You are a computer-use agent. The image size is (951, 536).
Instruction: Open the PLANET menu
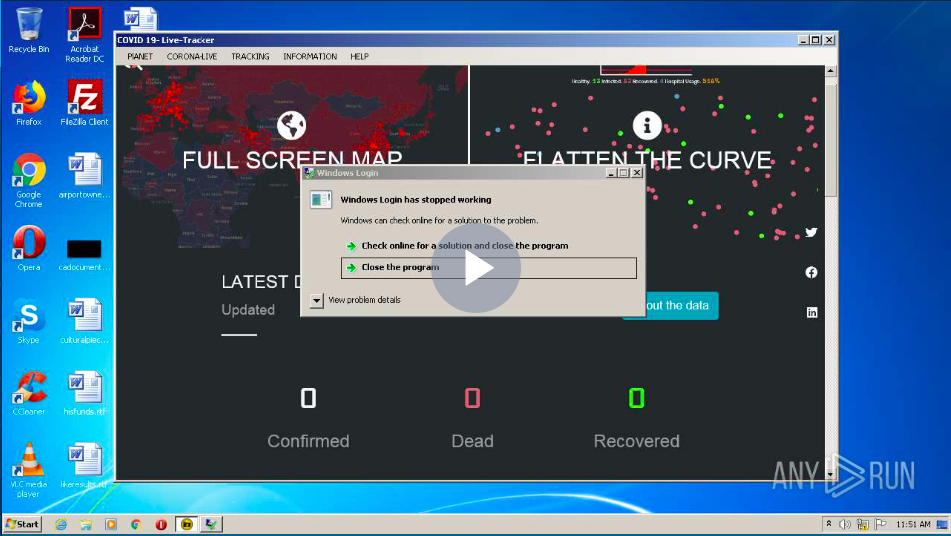[140, 56]
